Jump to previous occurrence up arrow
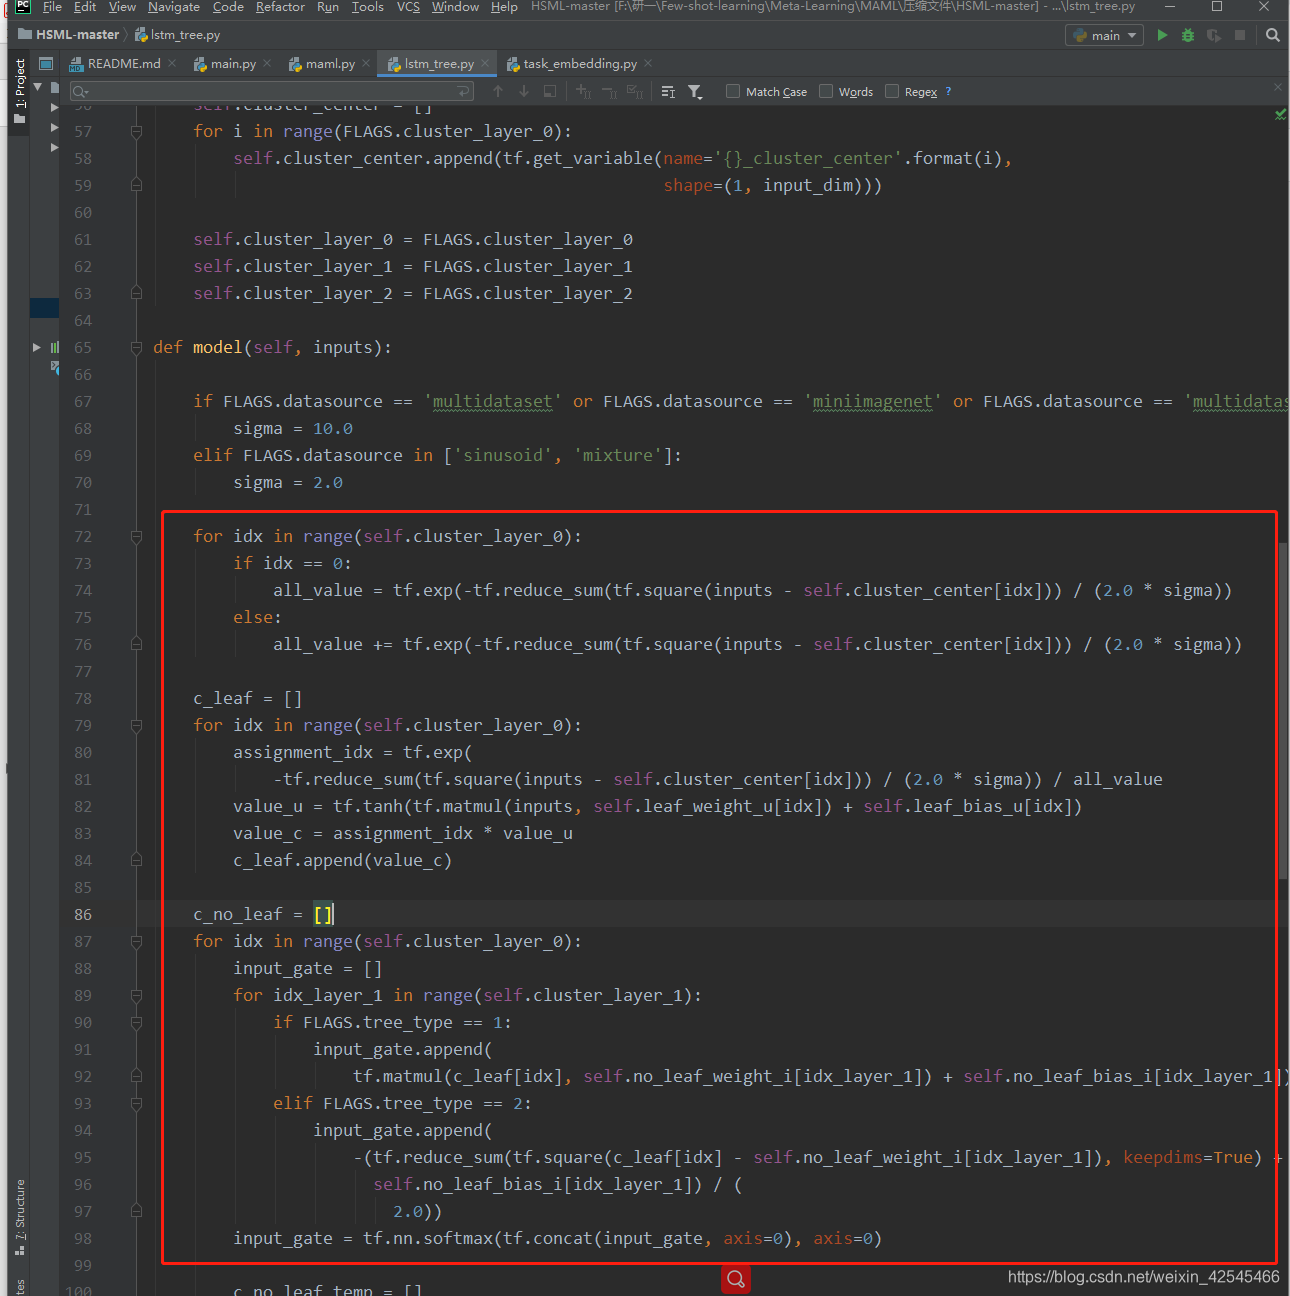The height and width of the screenshot is (1296, 1290). [498, 91]
